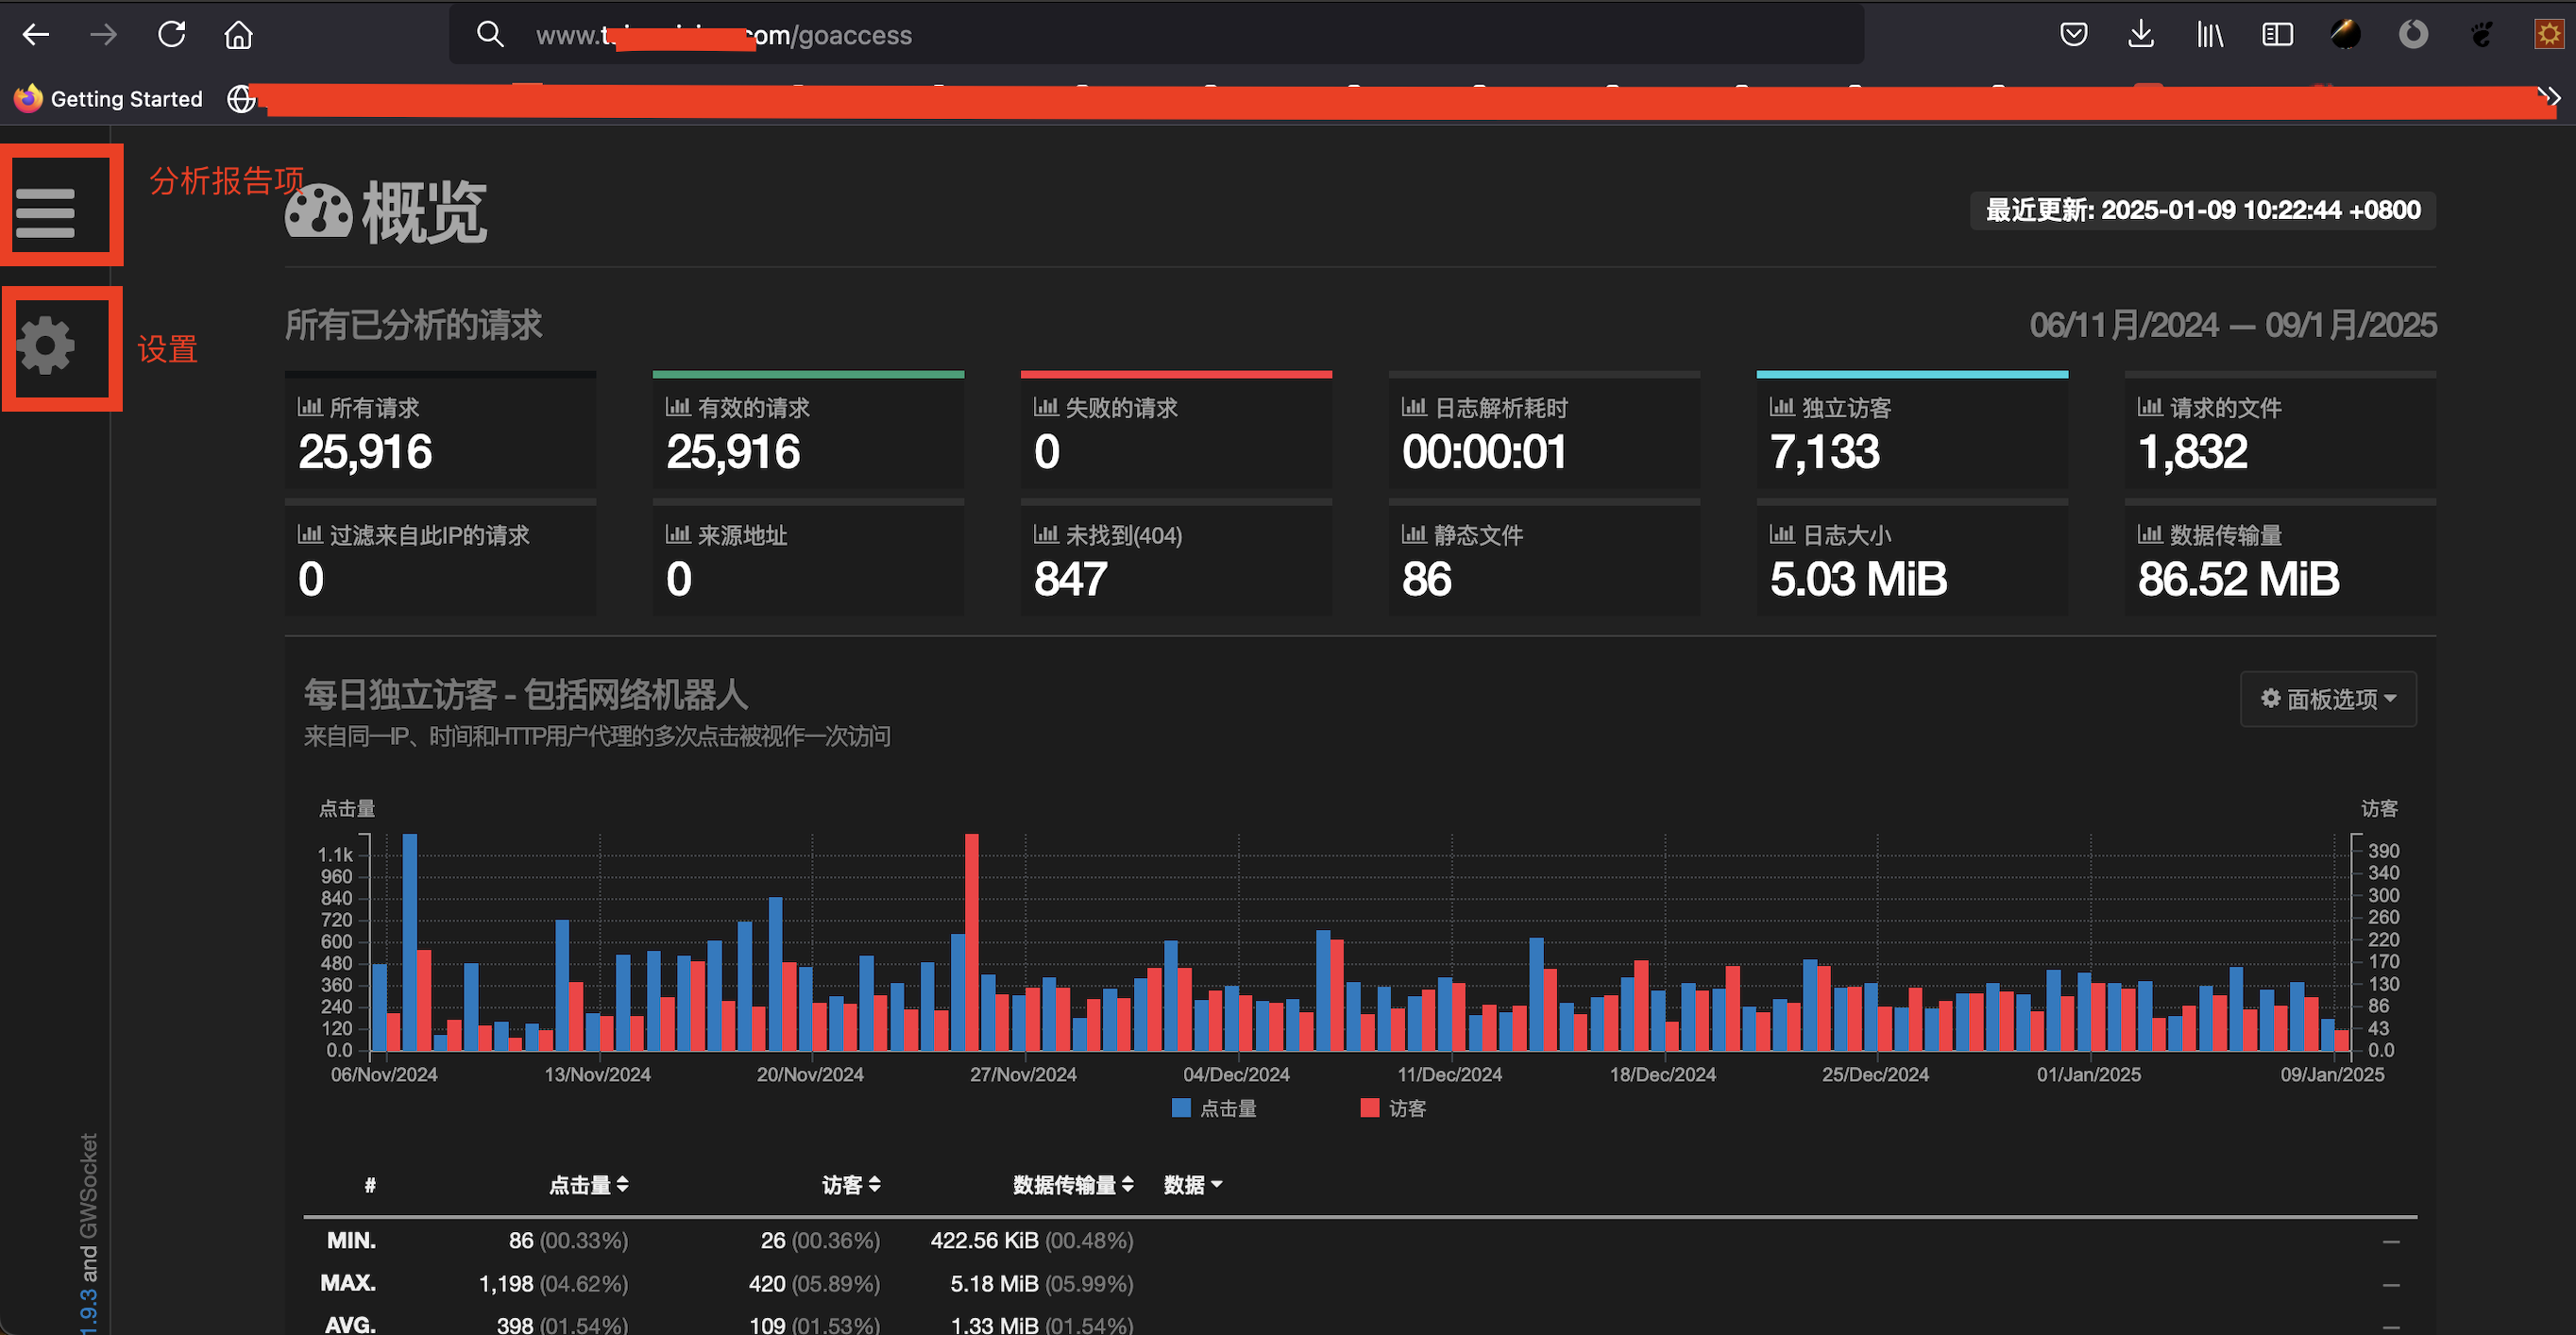The width and height of the screenshot is (2576, 1335).
Task: Click the 所有已分析的请求 heading
Action: click(x=414, y=325)
